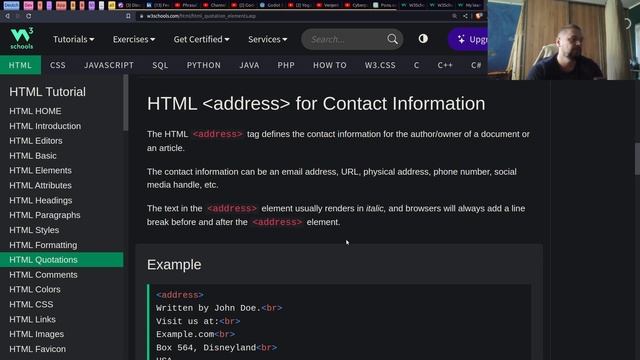This screenshot has height=360, width=640.
Task: Open HTML Formatting in sidebar
Action: [x=62, y=245]
